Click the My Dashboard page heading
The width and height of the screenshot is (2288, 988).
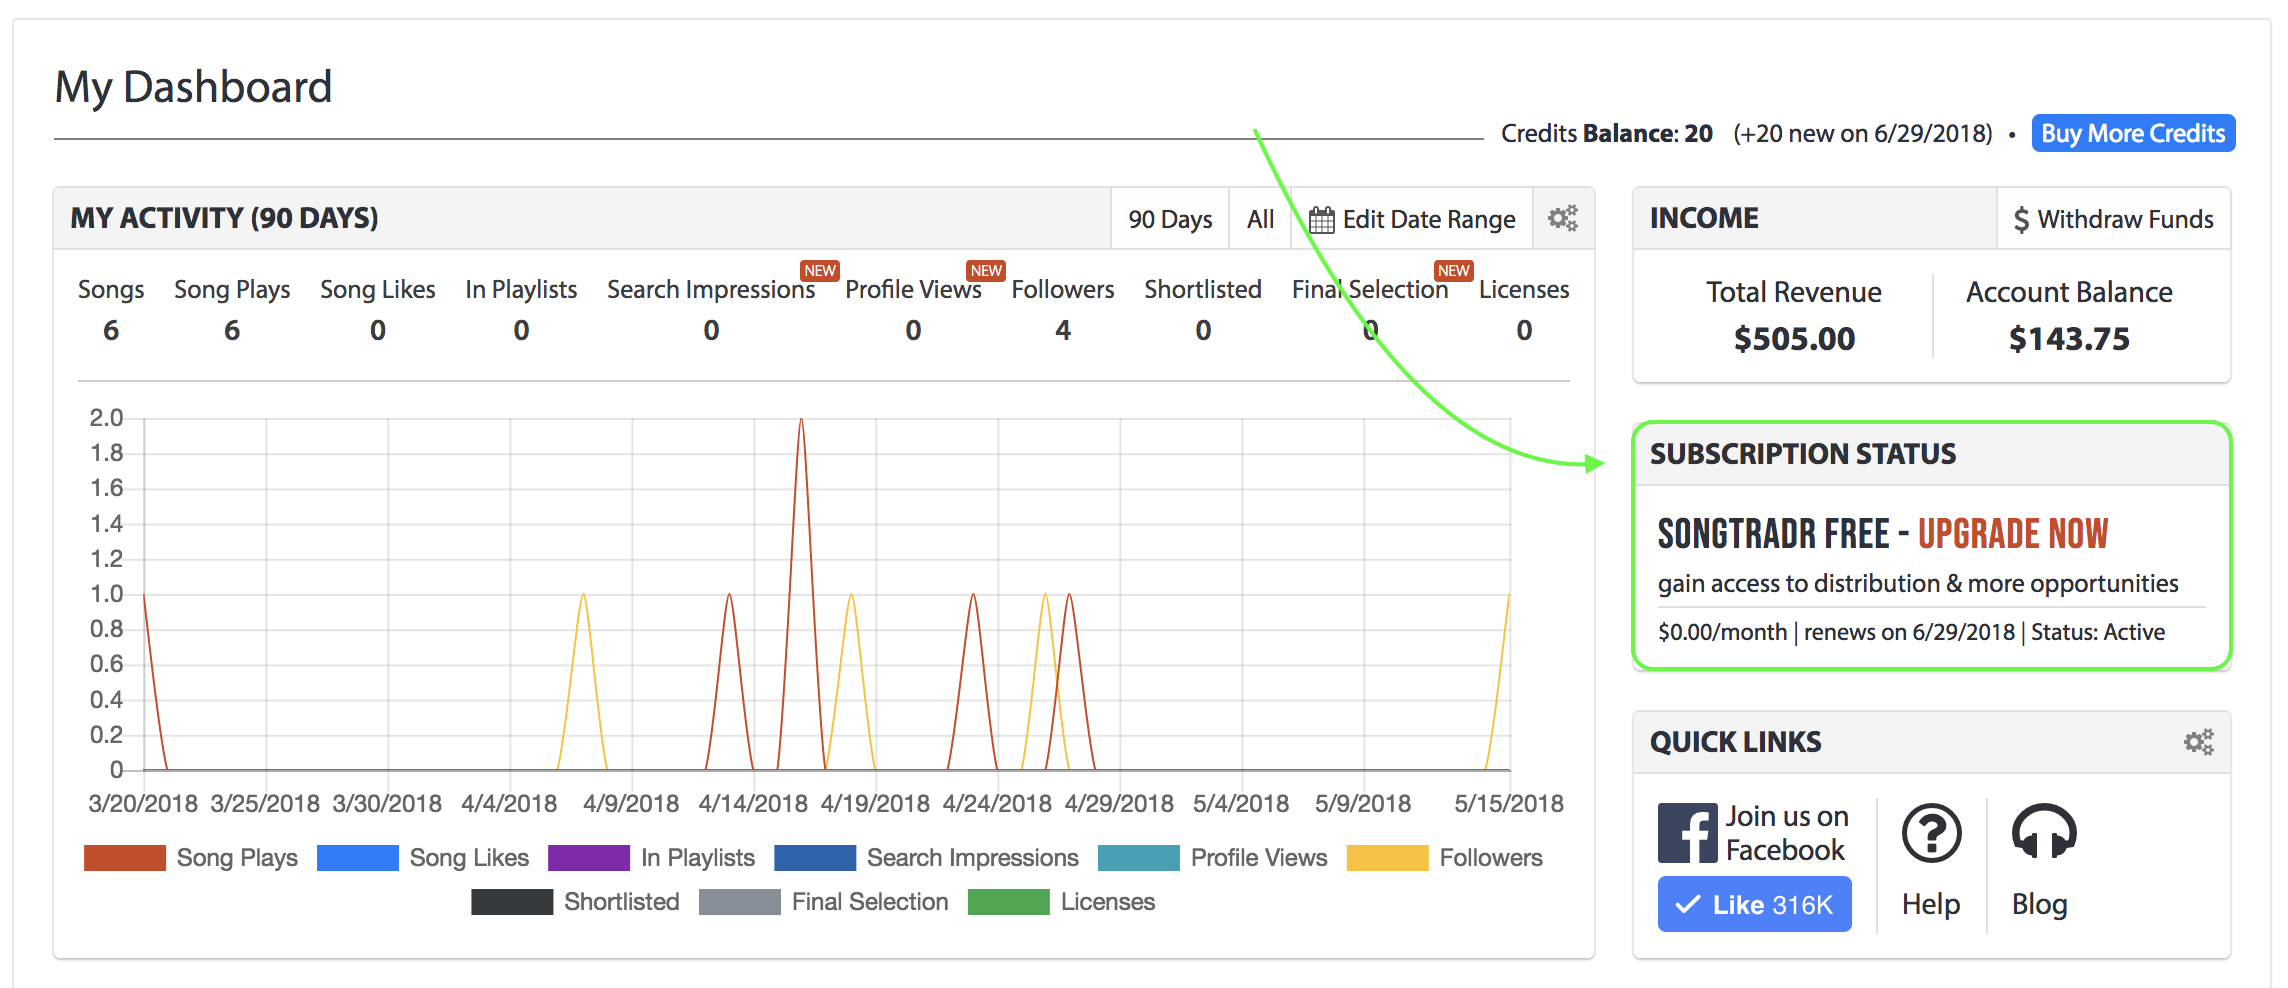(x=193, y=87)
